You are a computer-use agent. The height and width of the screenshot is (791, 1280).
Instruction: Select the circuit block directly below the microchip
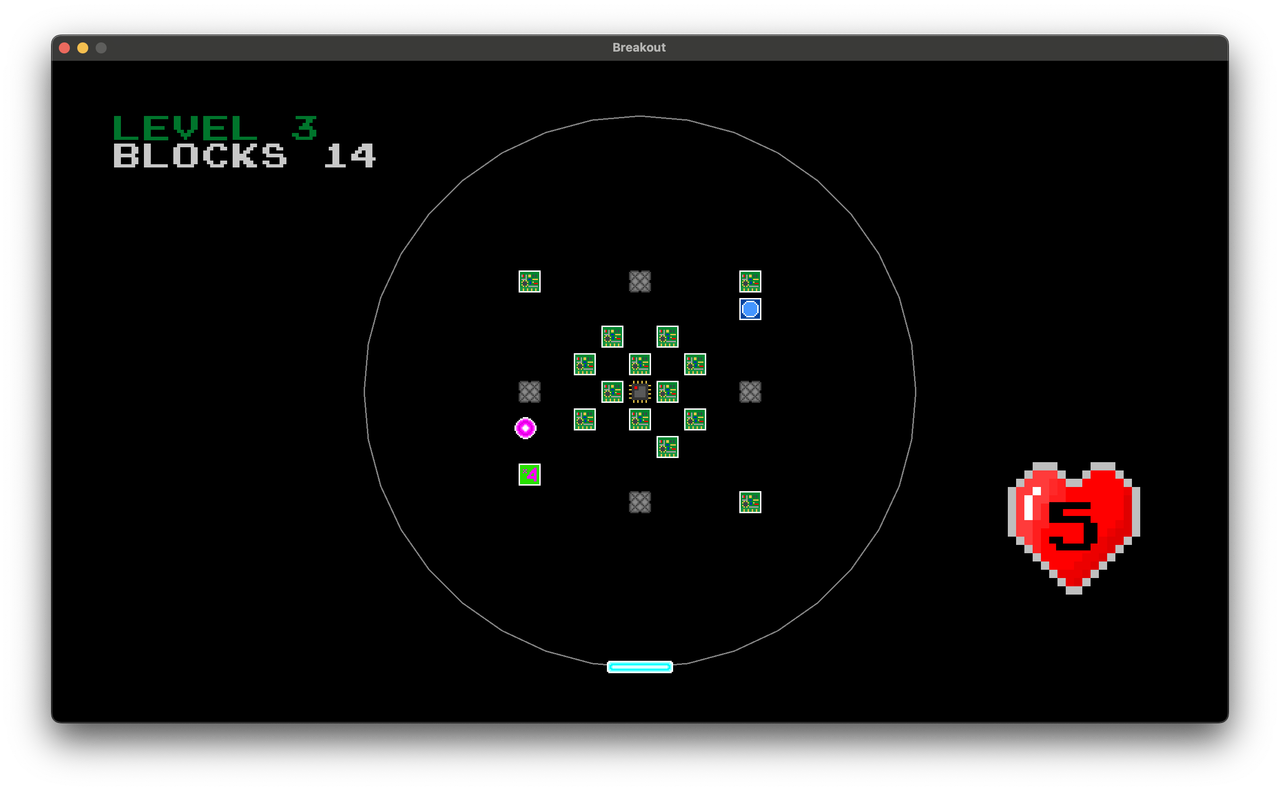[x=640, y=419]
